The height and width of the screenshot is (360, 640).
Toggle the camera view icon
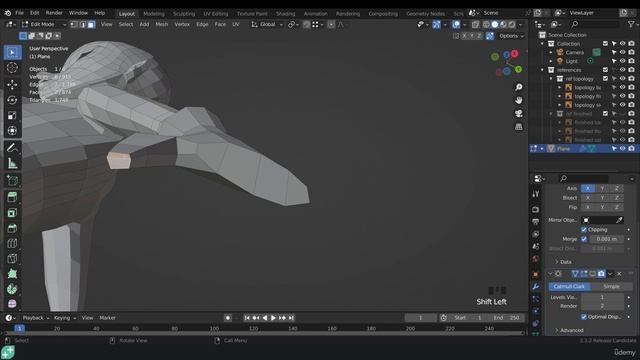518,113
